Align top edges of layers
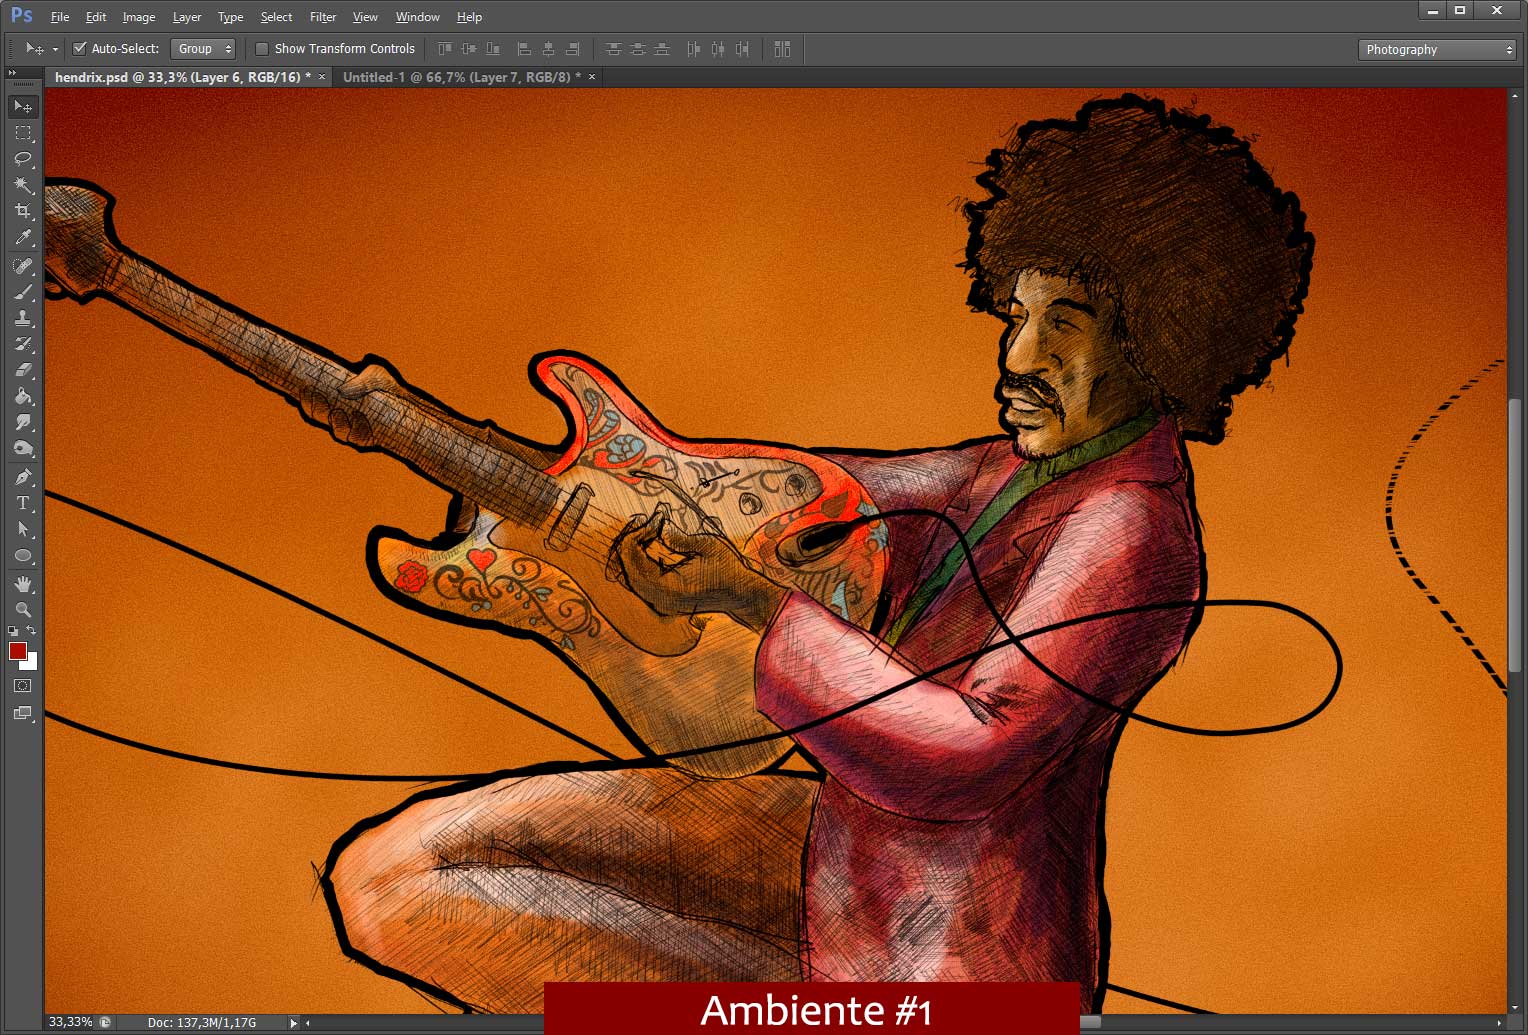This screenshot has height=1035, width=1528. (x=445, y=49)
